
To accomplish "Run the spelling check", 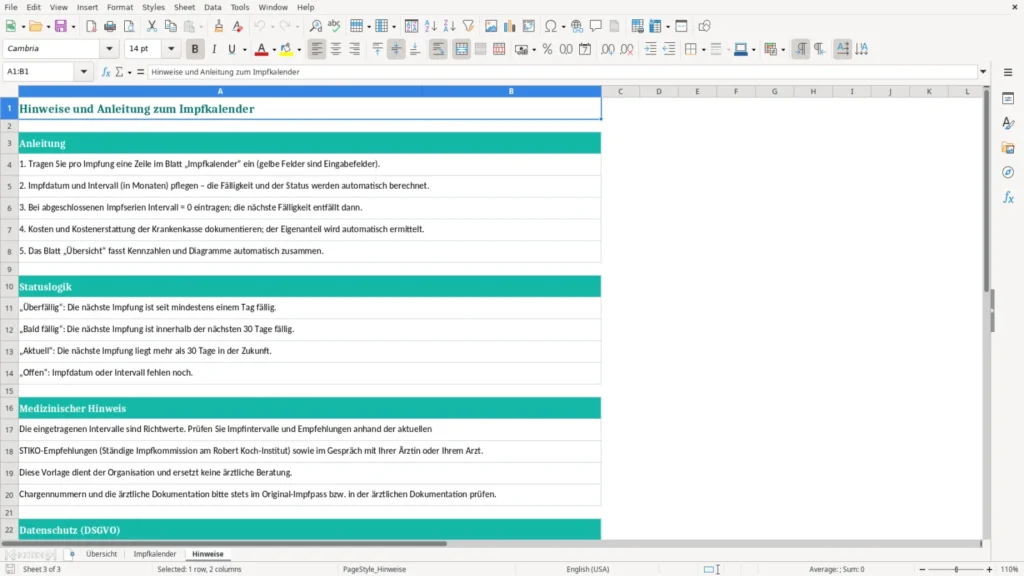I will (x=334, y=26).
